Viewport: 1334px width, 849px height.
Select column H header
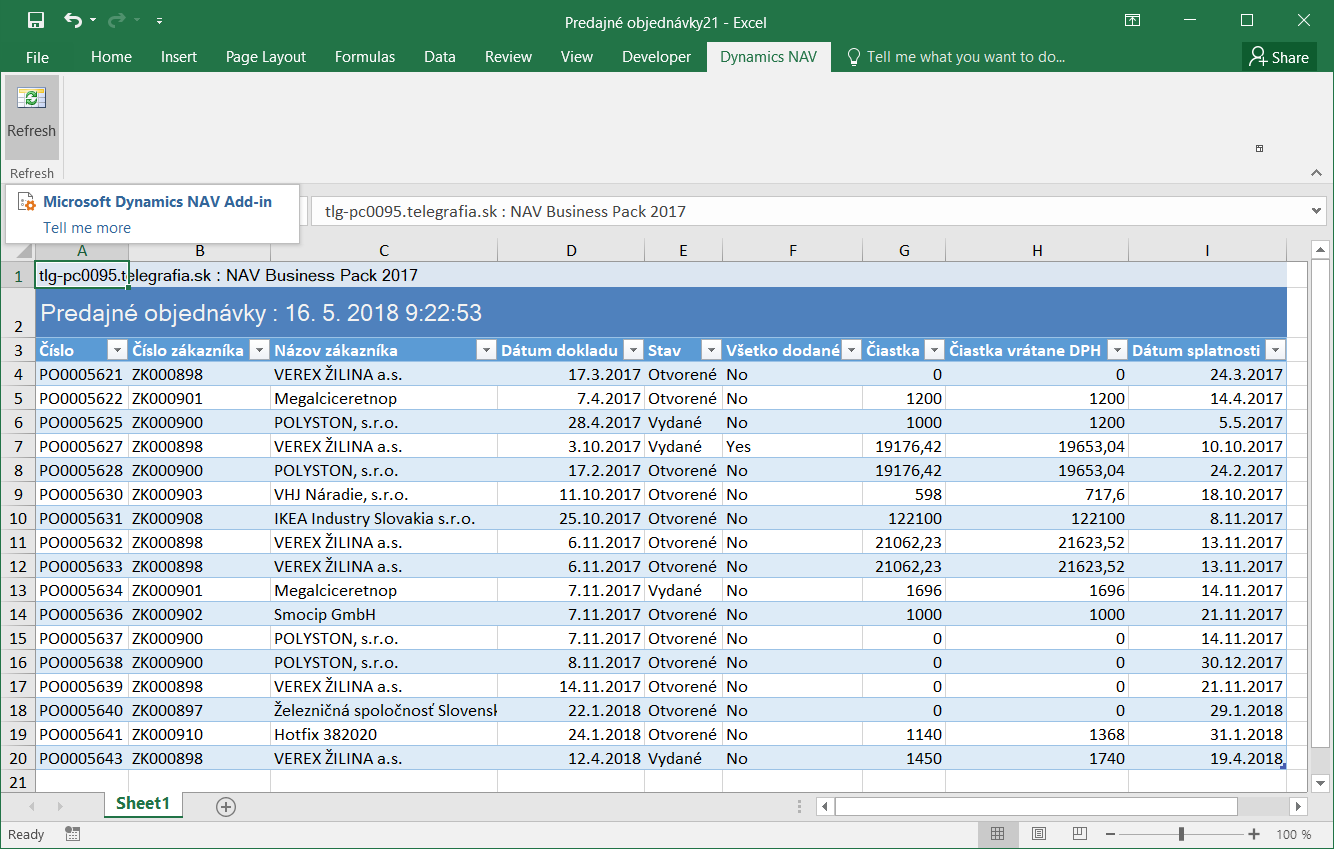click(1037, 251)
